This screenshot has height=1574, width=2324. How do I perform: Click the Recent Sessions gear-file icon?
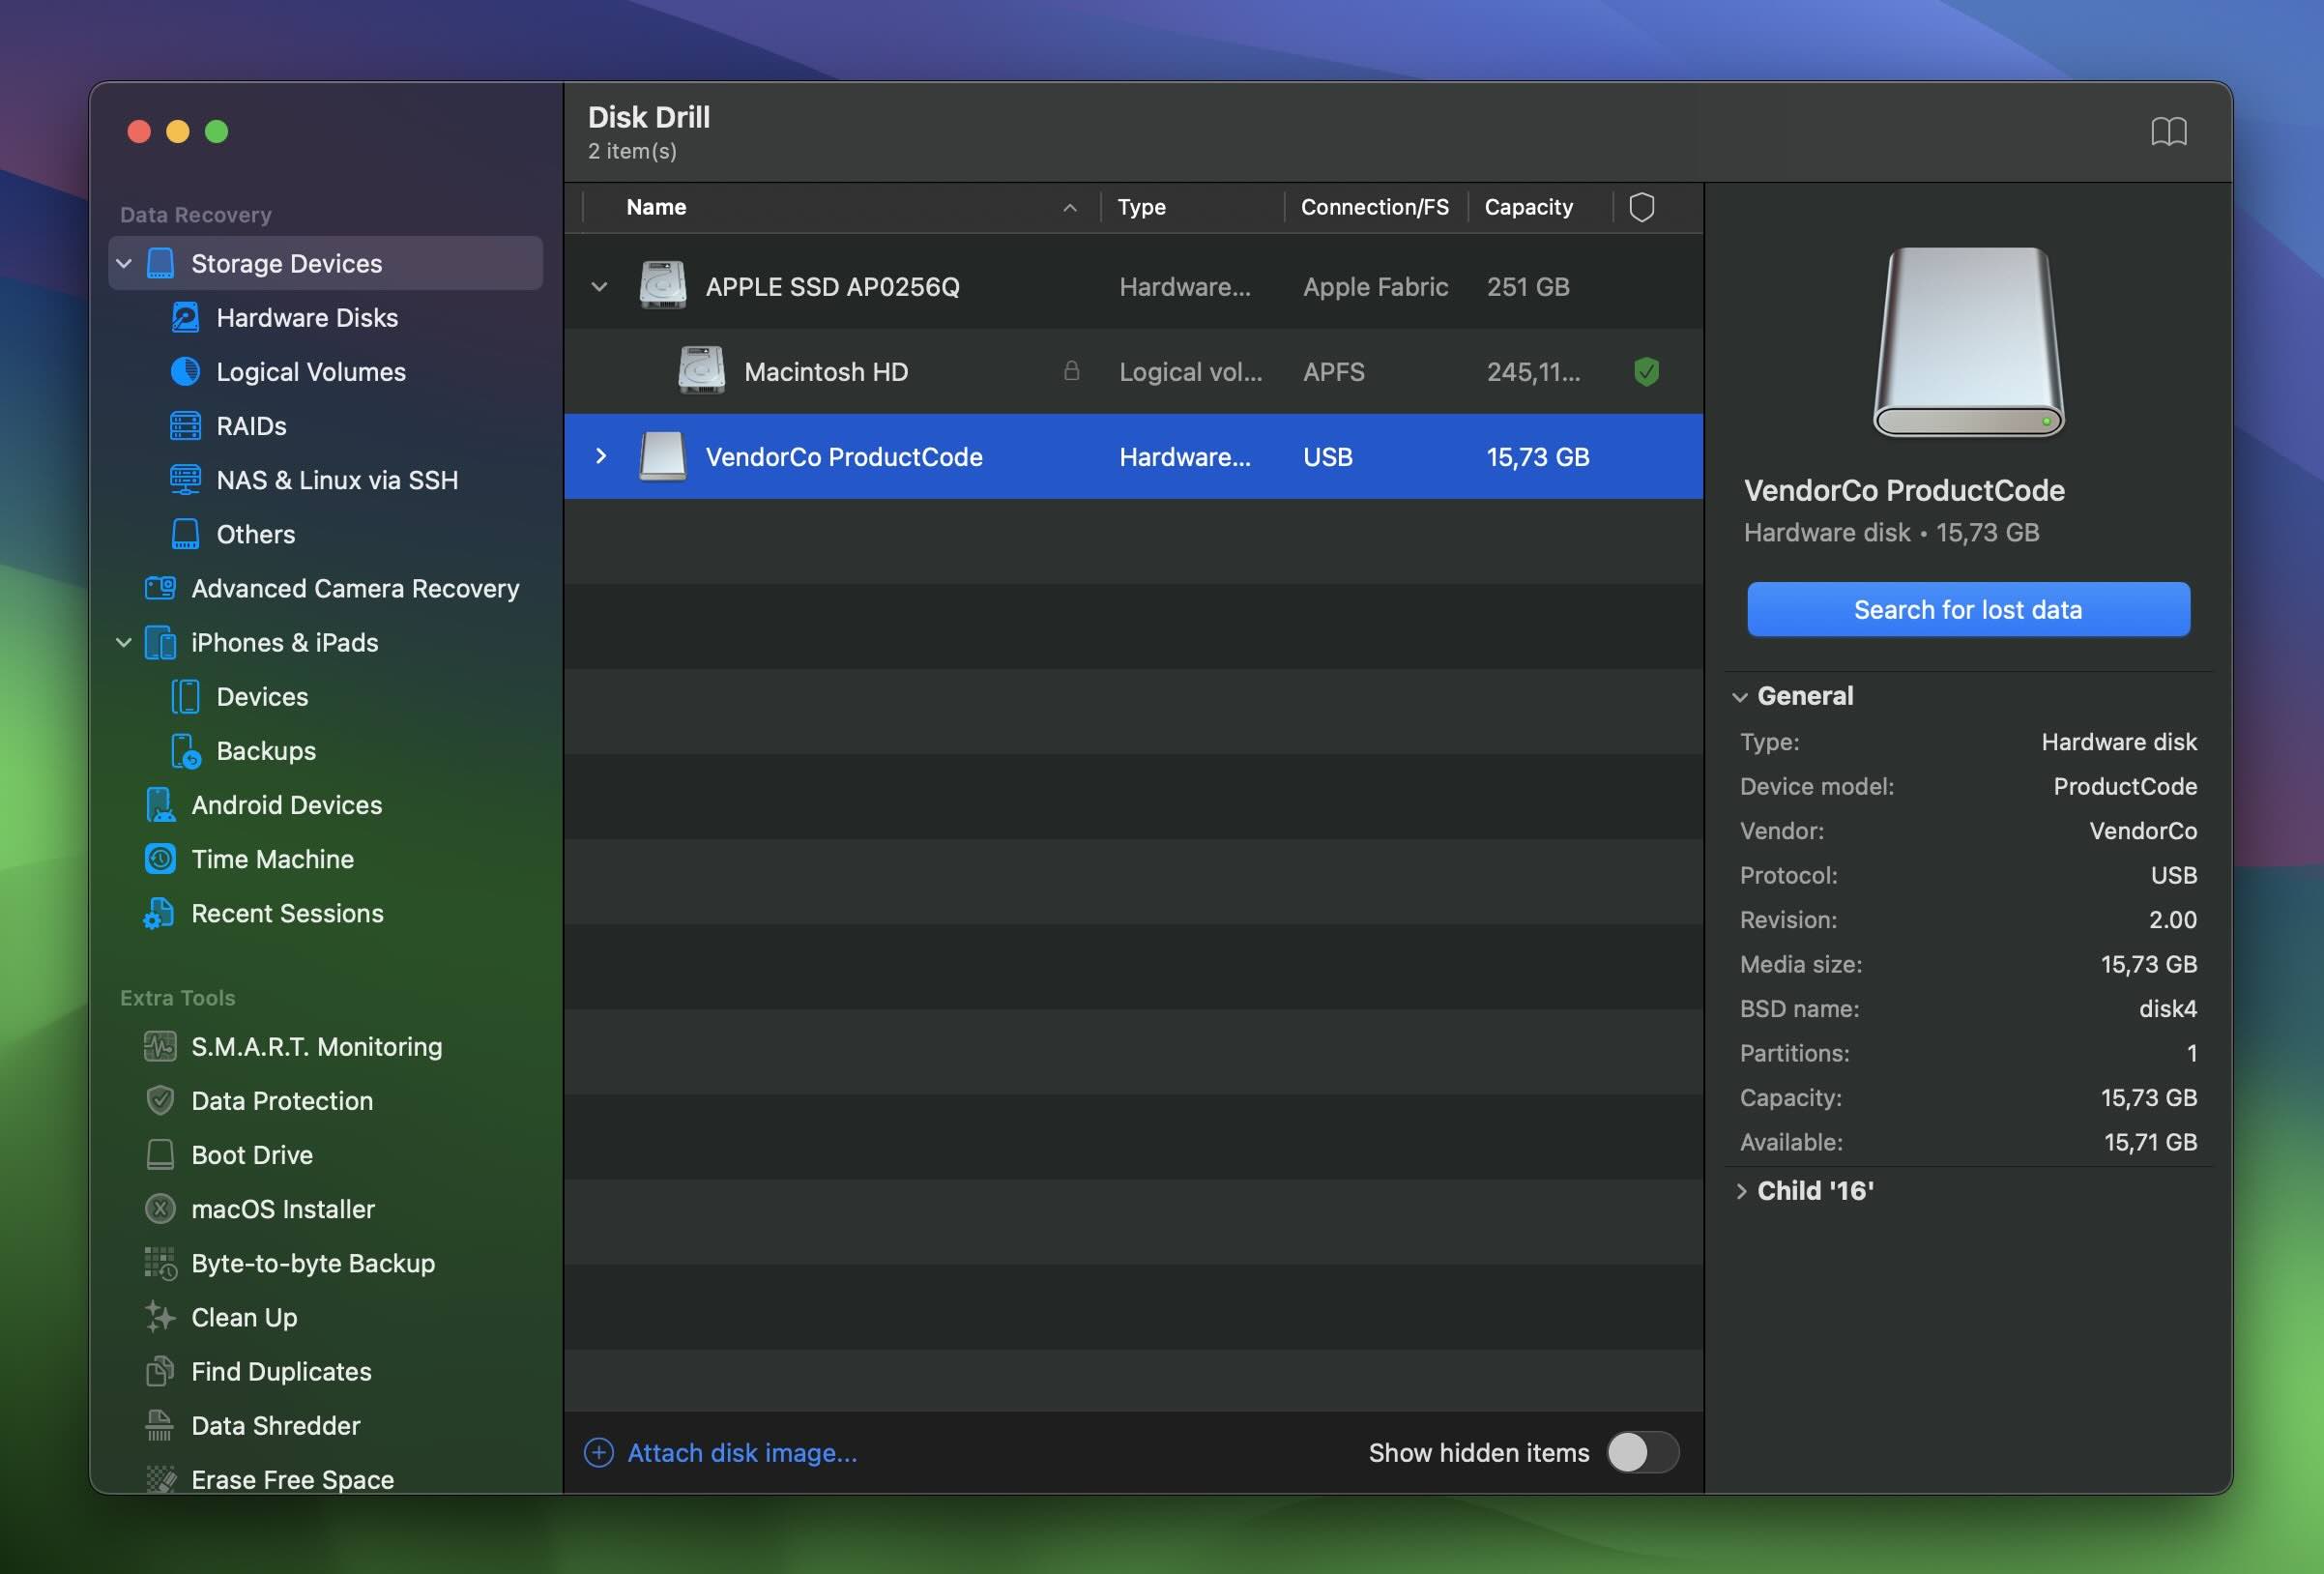coord(160,913)
